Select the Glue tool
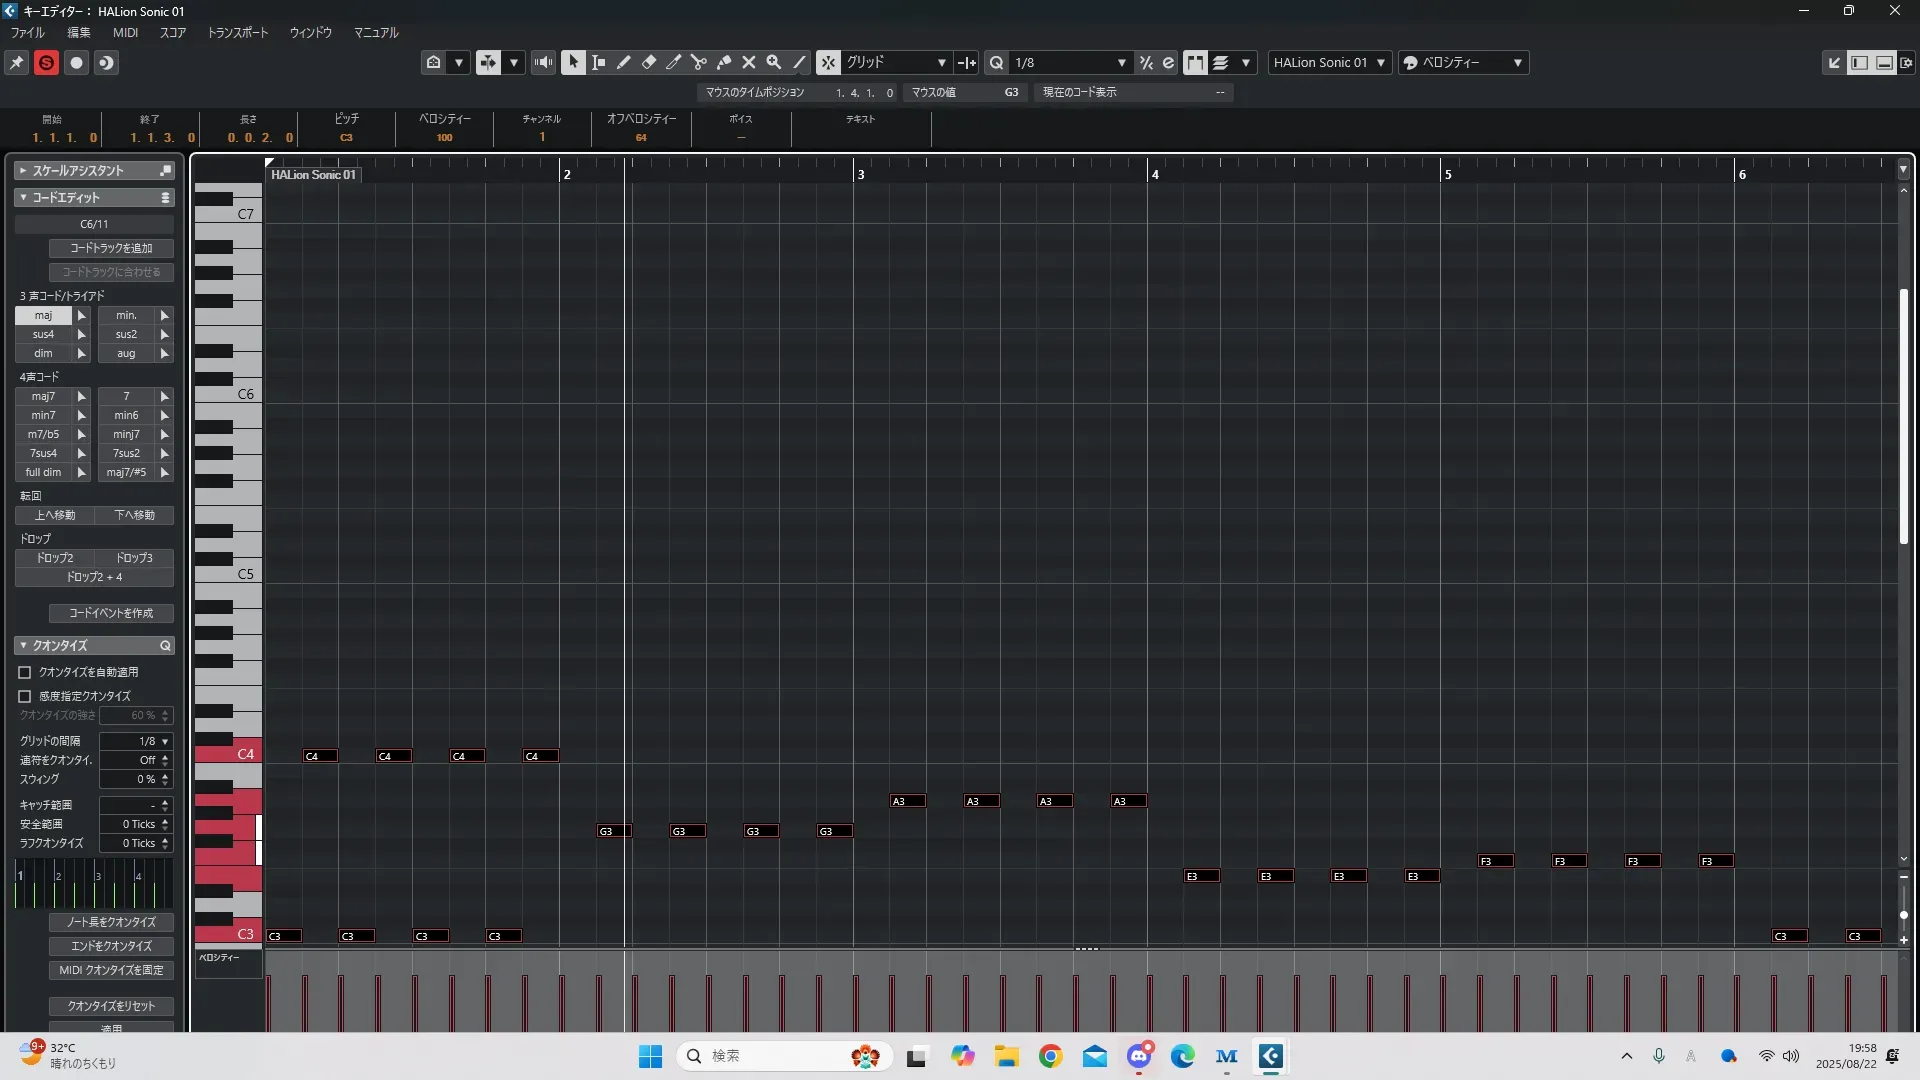 click(x=724, y=62)
